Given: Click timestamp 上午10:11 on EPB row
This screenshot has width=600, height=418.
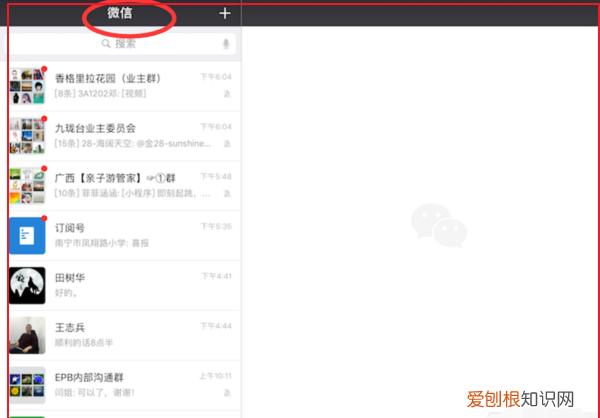Looking at the screenshot, I should pos(215,376).
